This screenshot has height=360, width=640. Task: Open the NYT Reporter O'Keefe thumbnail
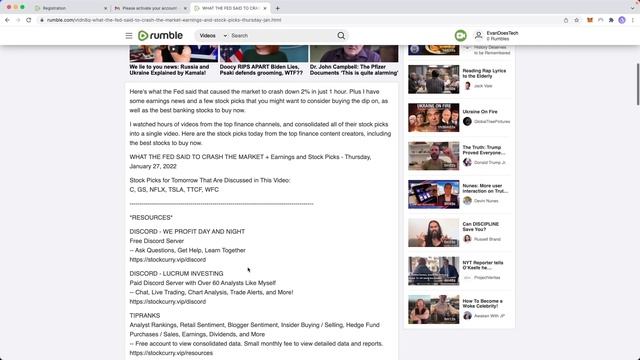[x=433, y=271]
